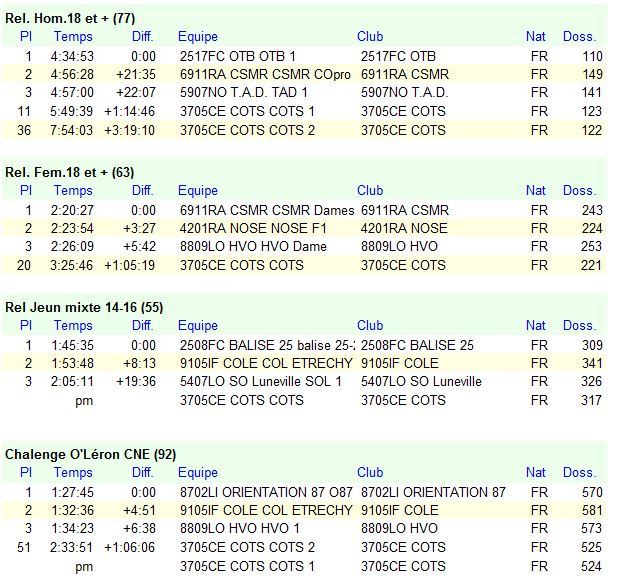Click "Equipe" column header in Rel. Fem. table
622x583 pixels.
tap(198, 190)
